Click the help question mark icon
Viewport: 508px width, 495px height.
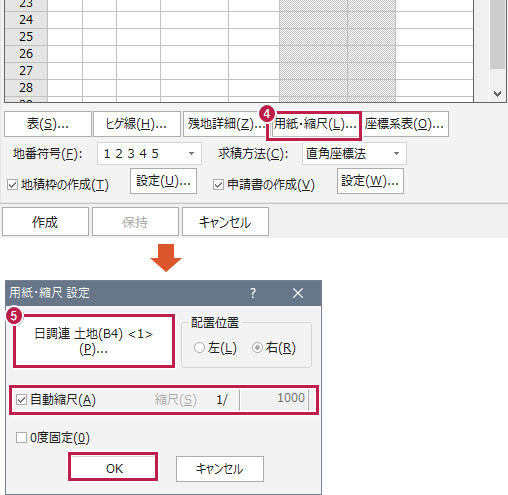point(253,293)
